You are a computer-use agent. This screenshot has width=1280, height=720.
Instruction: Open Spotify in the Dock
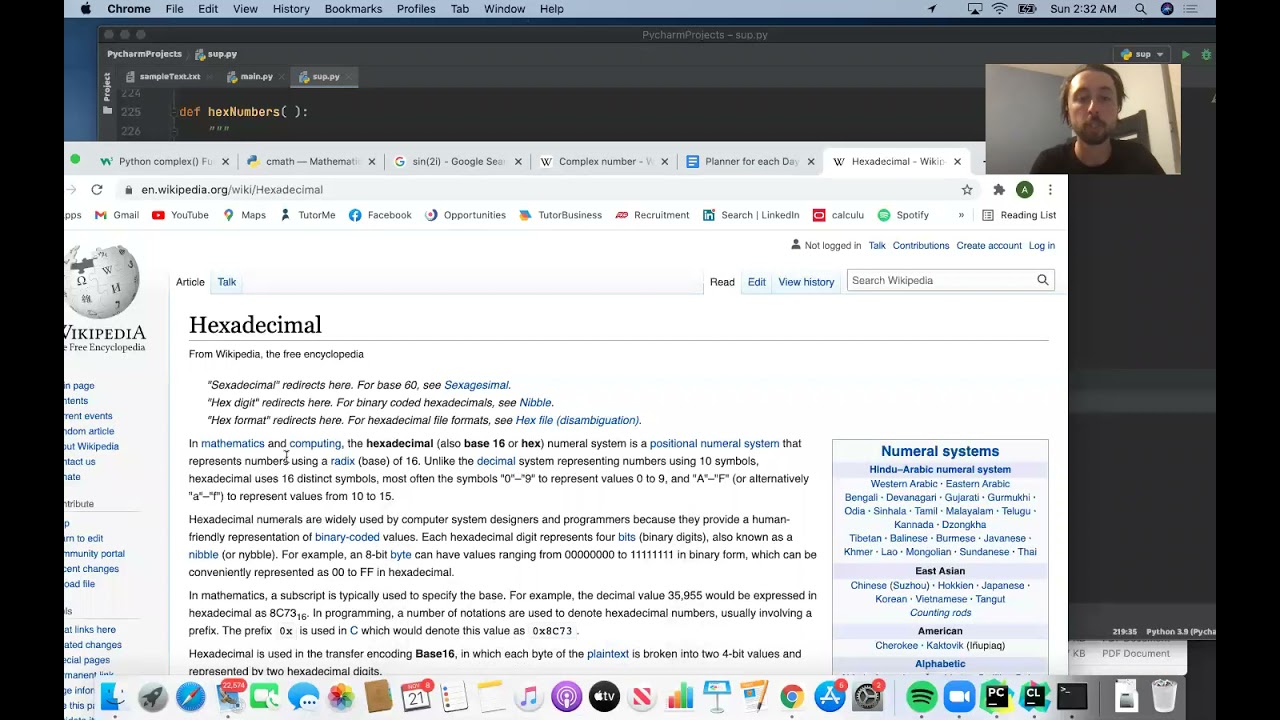click(x=921, y=696)
